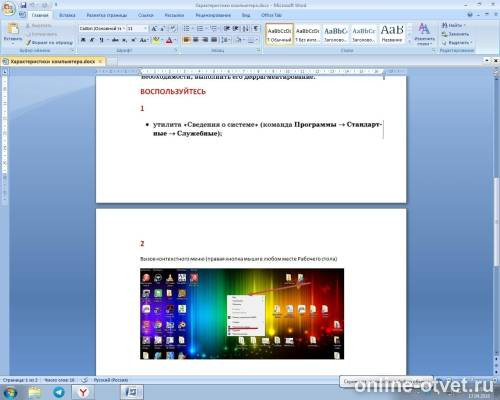Screen dimensions: 500x400
Task: Switch to the Вставка ribbon tab
Action: pos(67,15)
